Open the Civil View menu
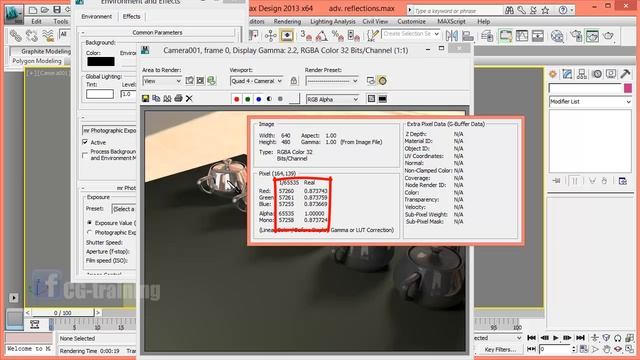The width and height of the screenshot is (640, 360). click(x=375, y=21)
